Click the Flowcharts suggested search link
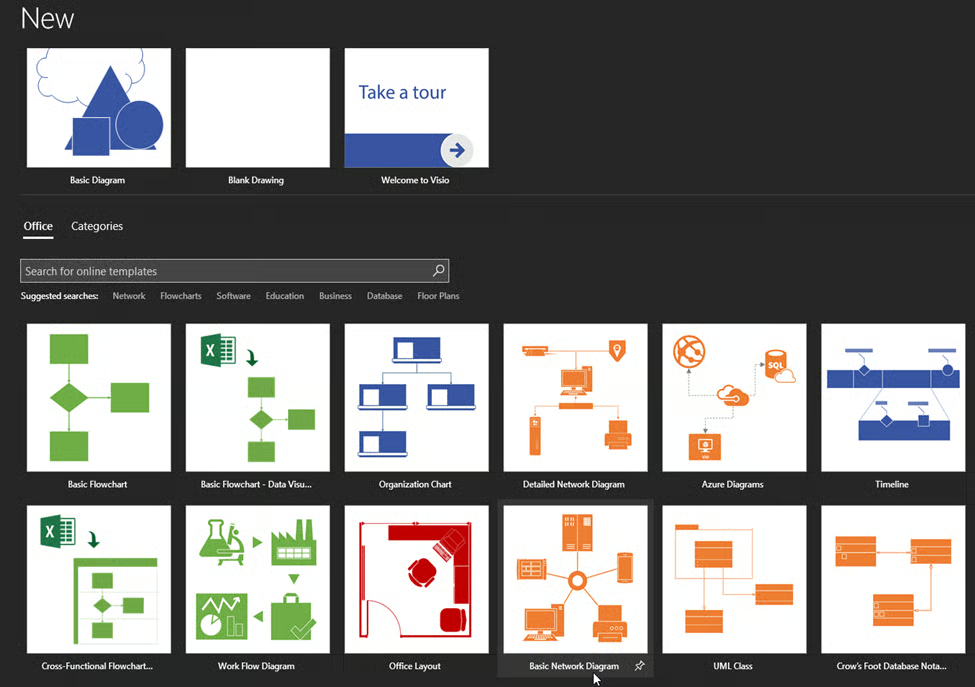 tap(181, 296)
